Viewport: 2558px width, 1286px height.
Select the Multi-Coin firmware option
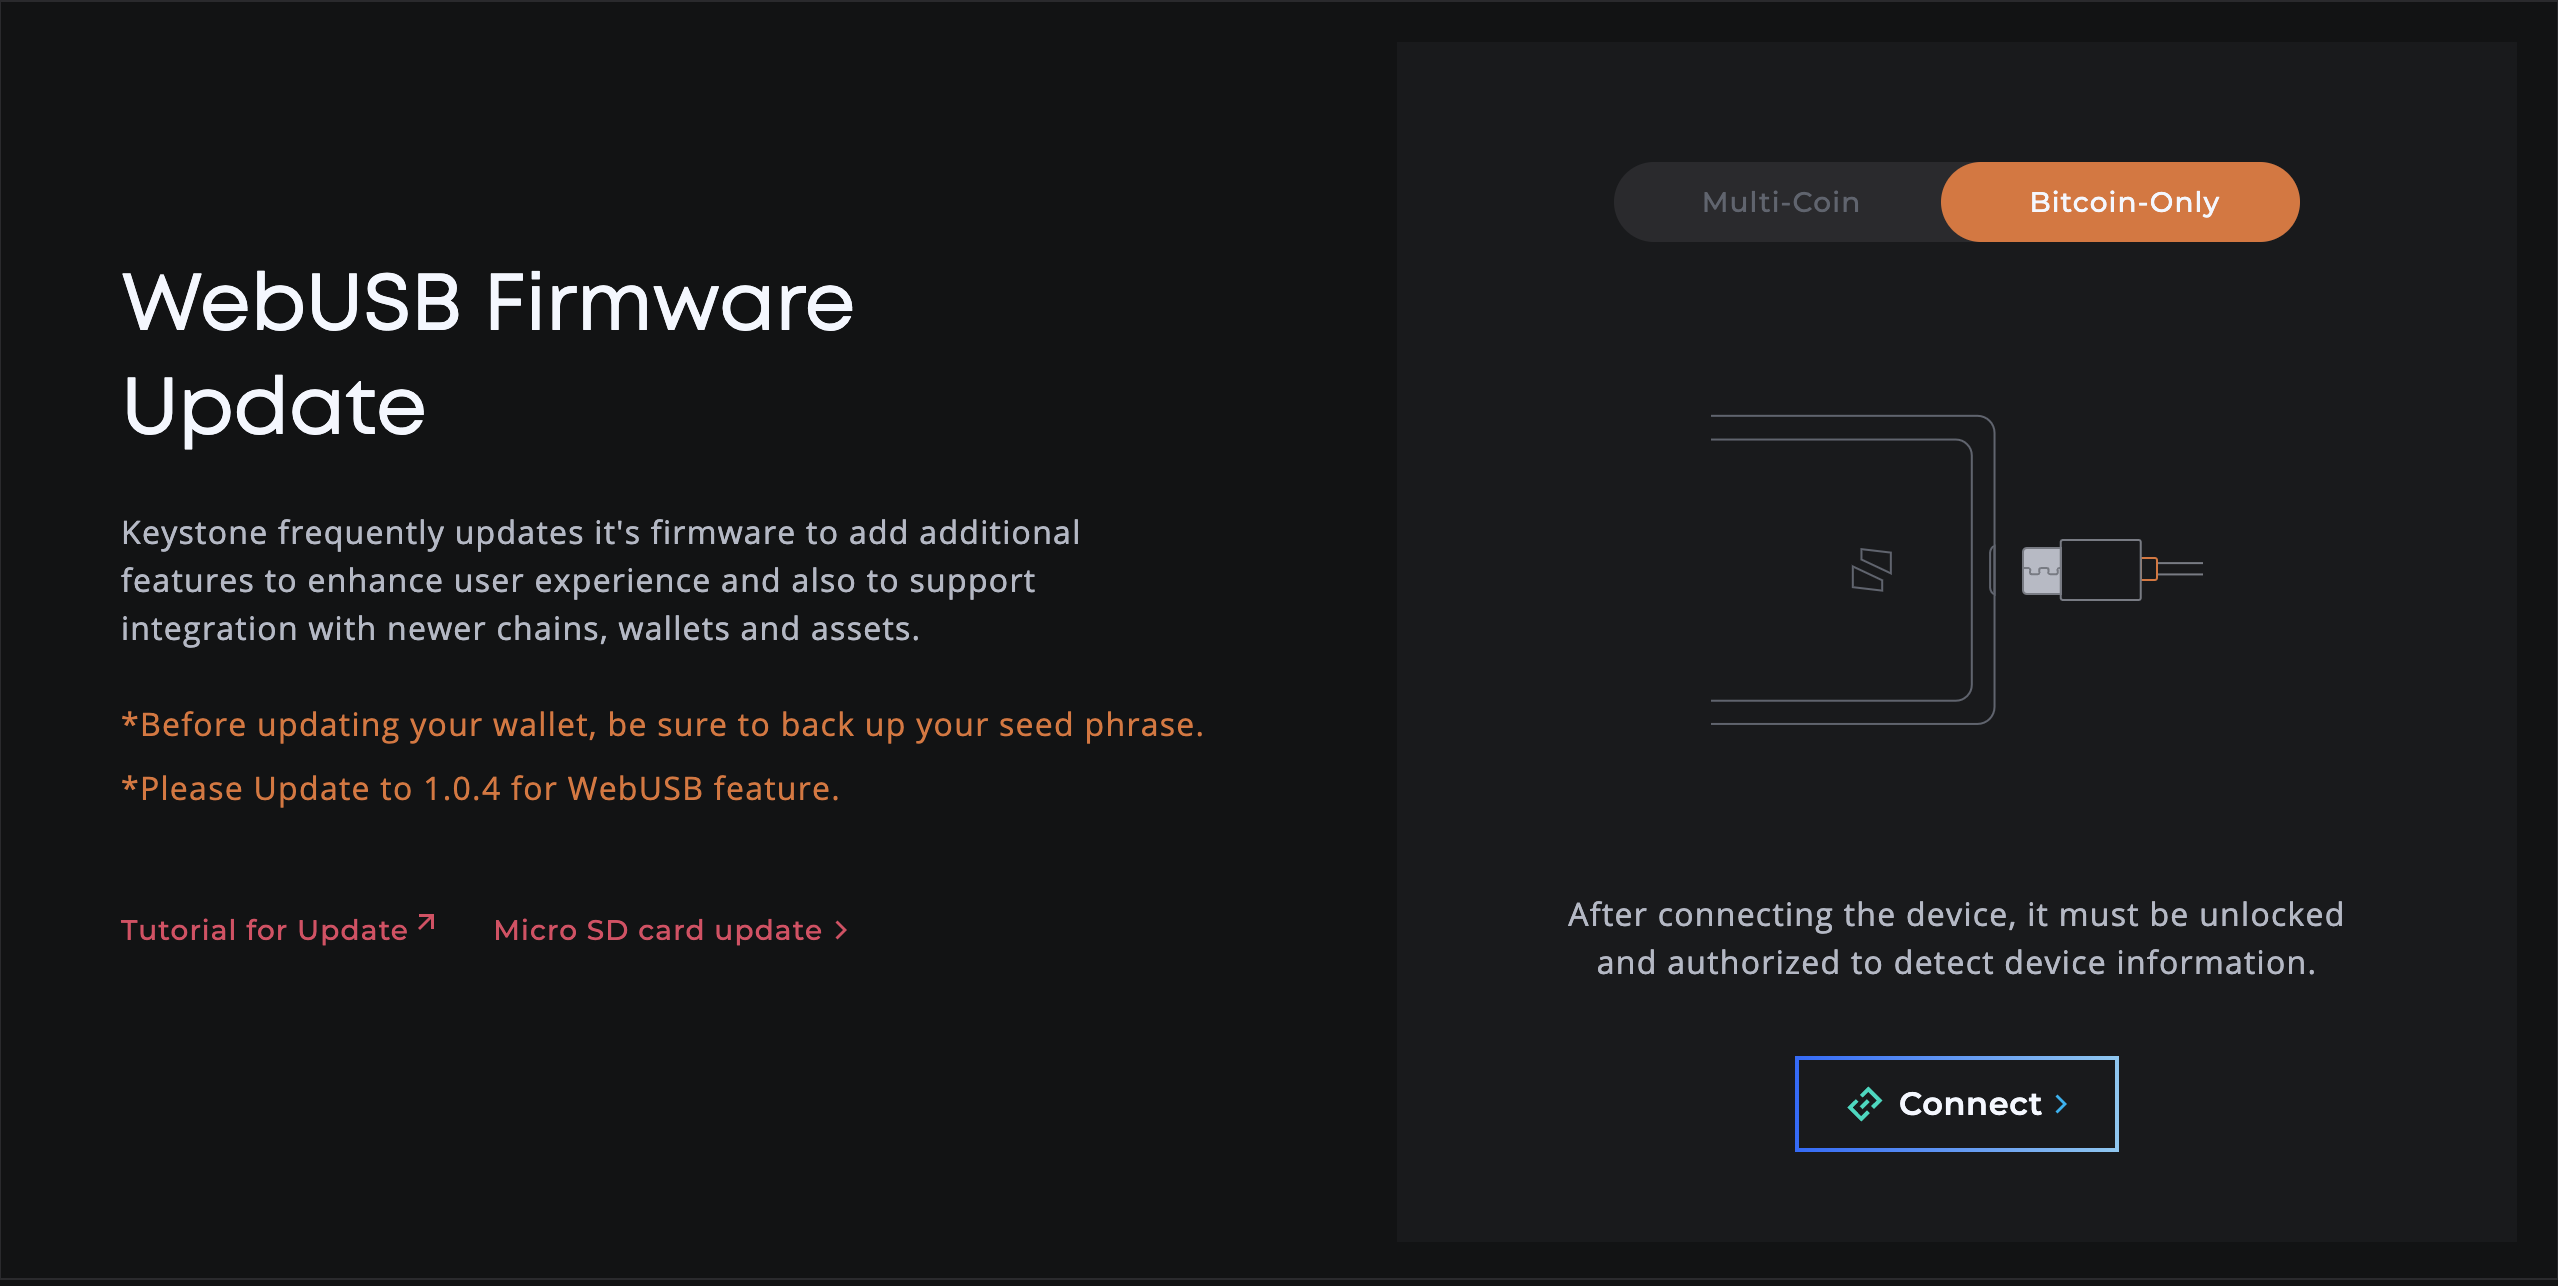1780,202
